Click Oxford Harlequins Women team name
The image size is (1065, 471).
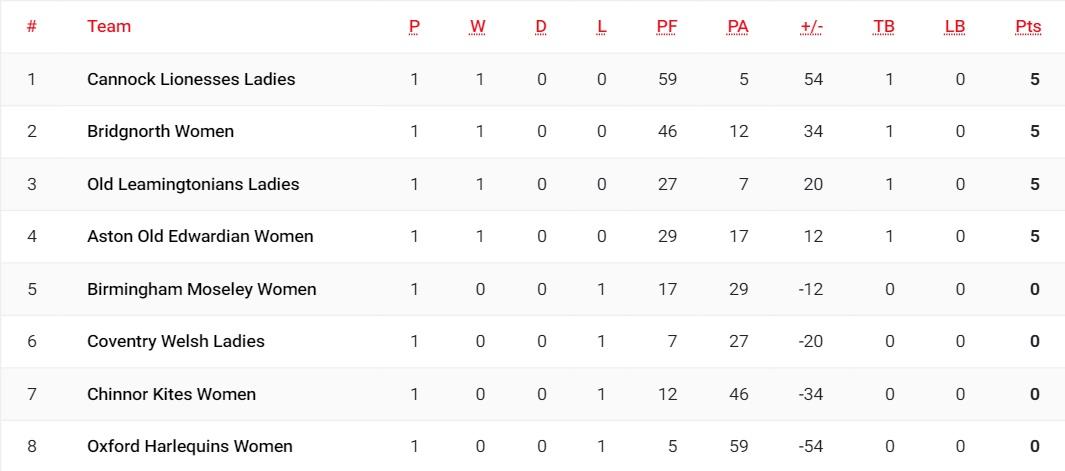tap(190, 447)
